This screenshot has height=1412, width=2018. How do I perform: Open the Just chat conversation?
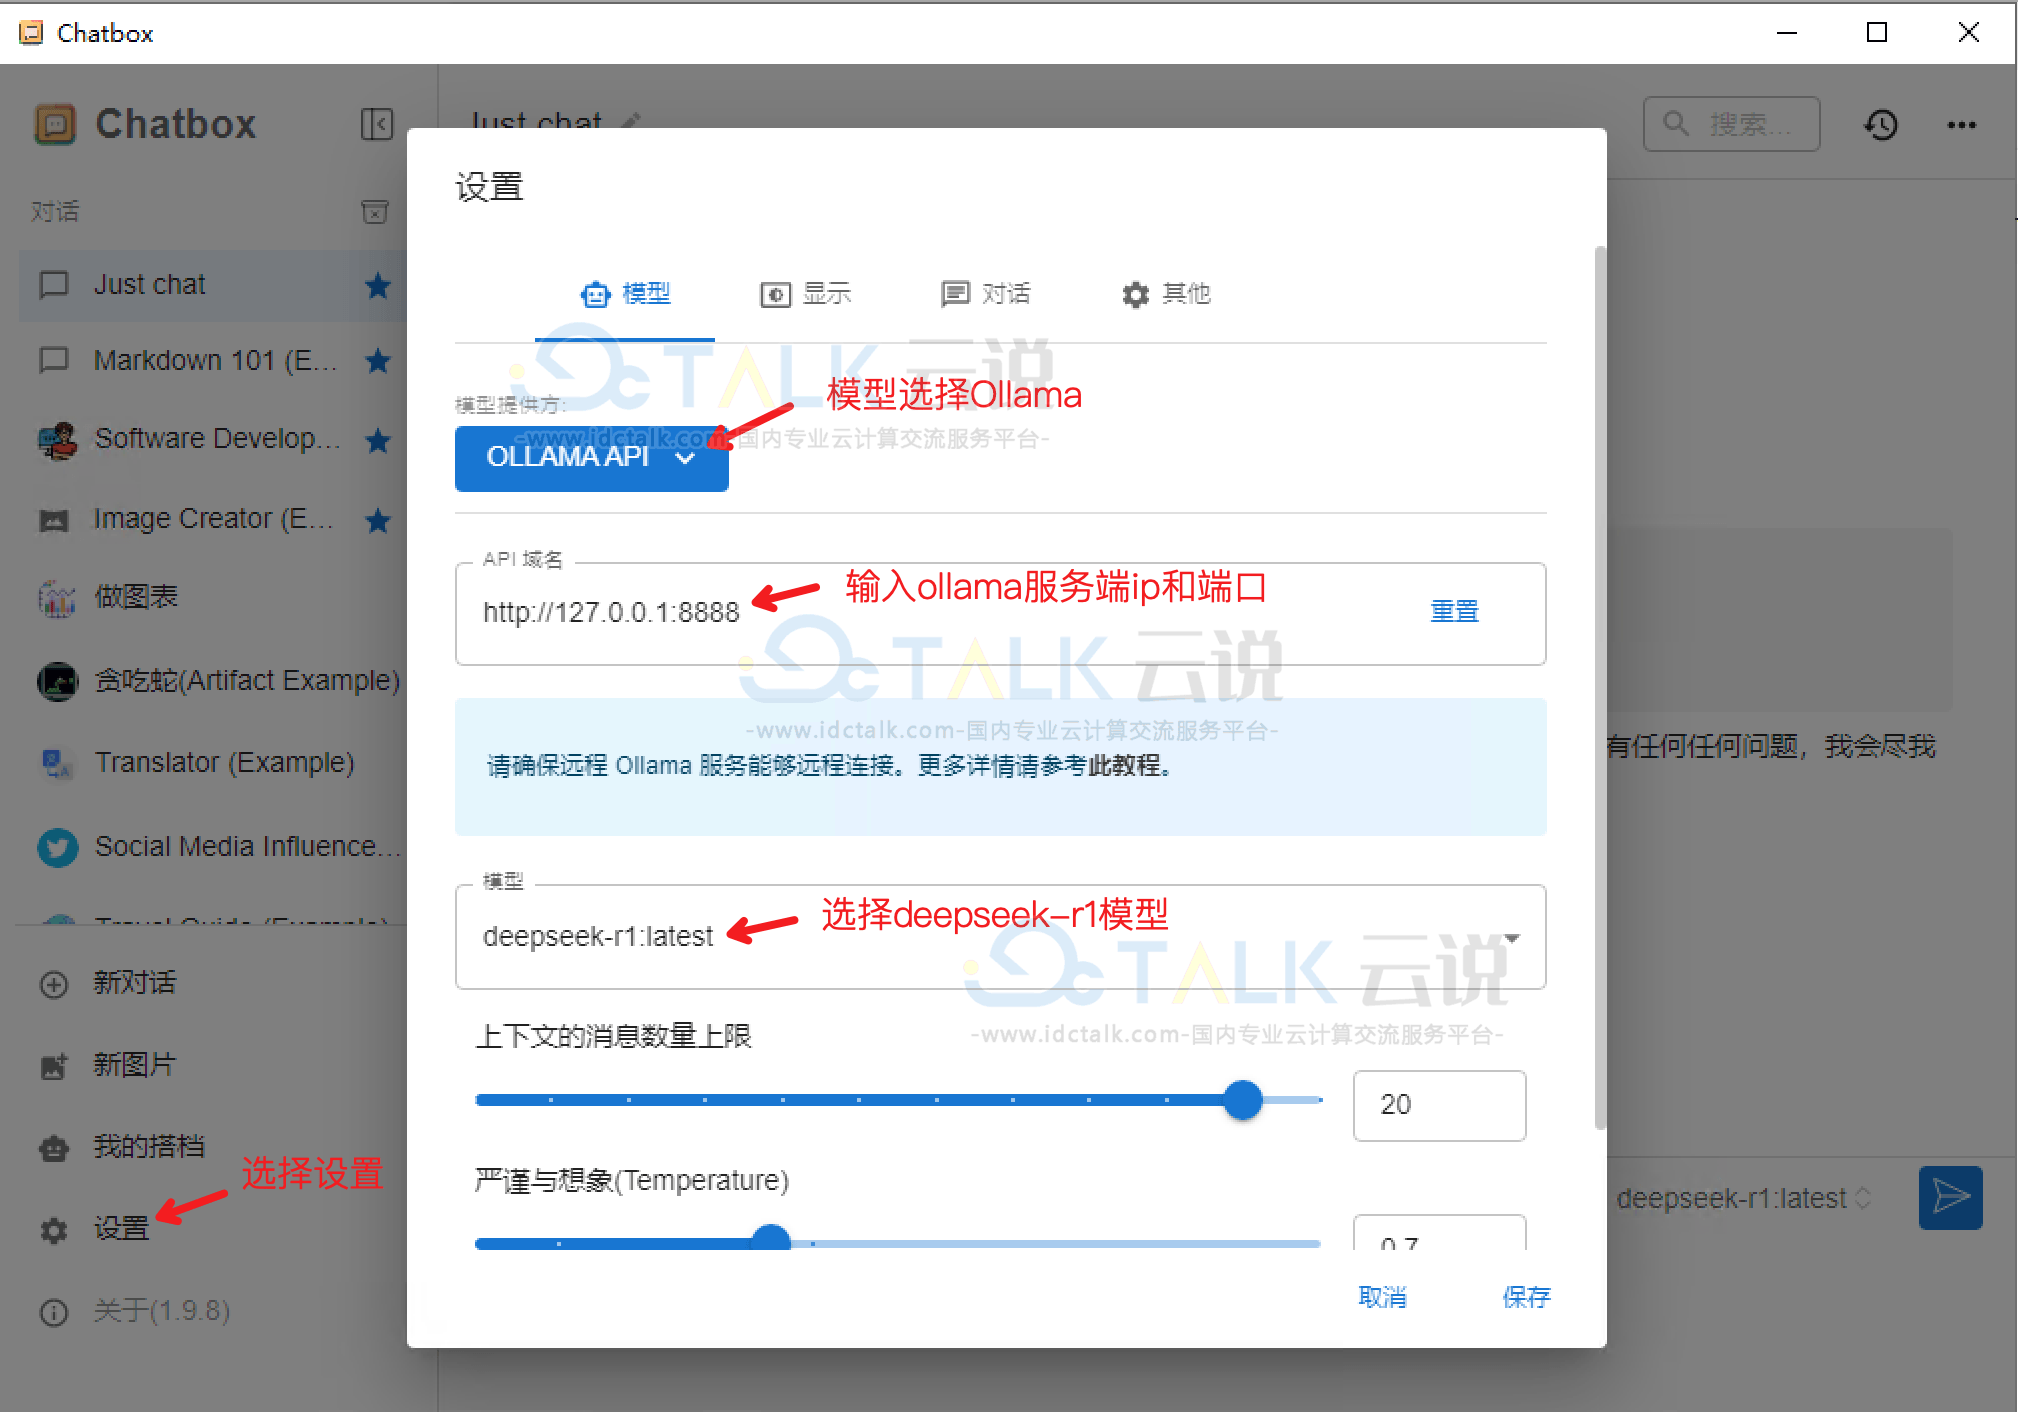[x=212, y=285]
